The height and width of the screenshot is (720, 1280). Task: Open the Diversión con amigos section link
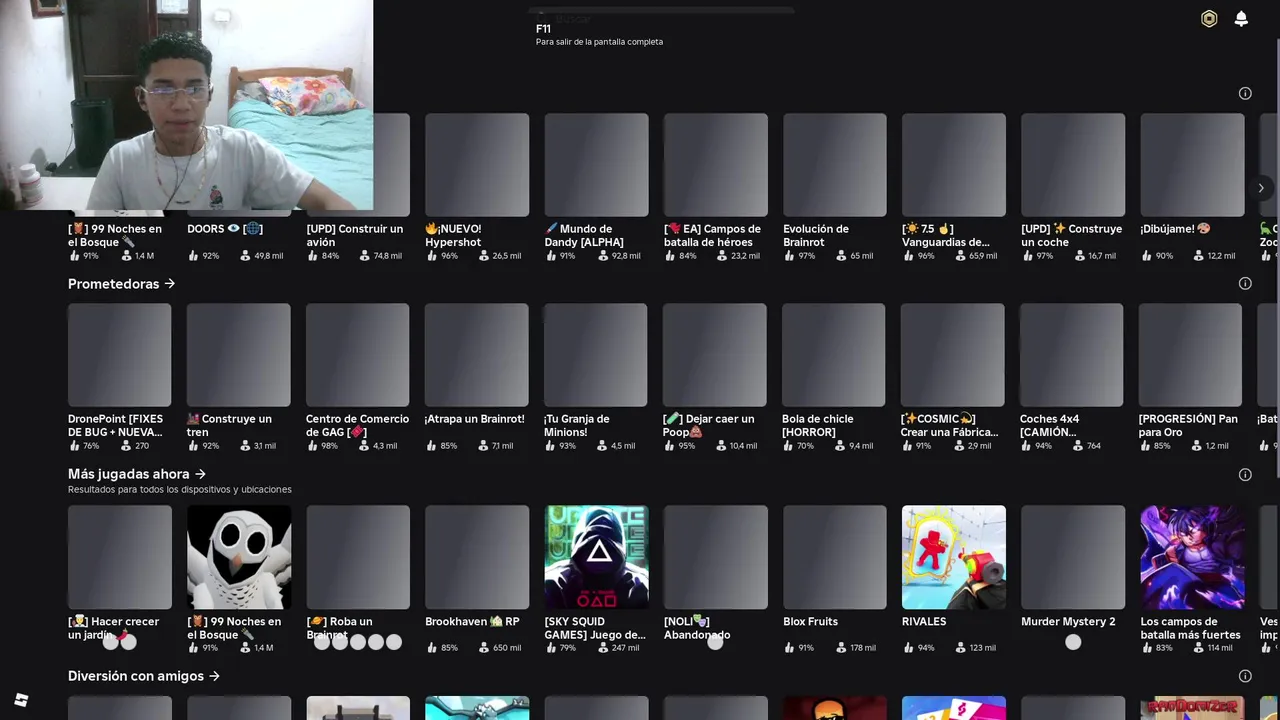(x=144, y=676)
